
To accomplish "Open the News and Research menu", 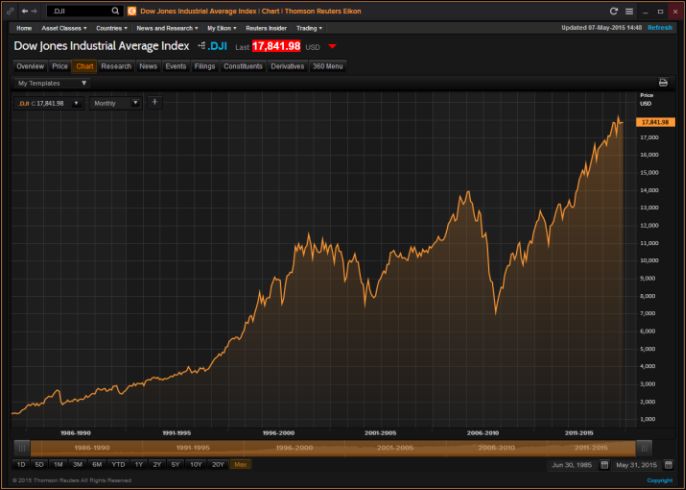I will click(167, 28).
